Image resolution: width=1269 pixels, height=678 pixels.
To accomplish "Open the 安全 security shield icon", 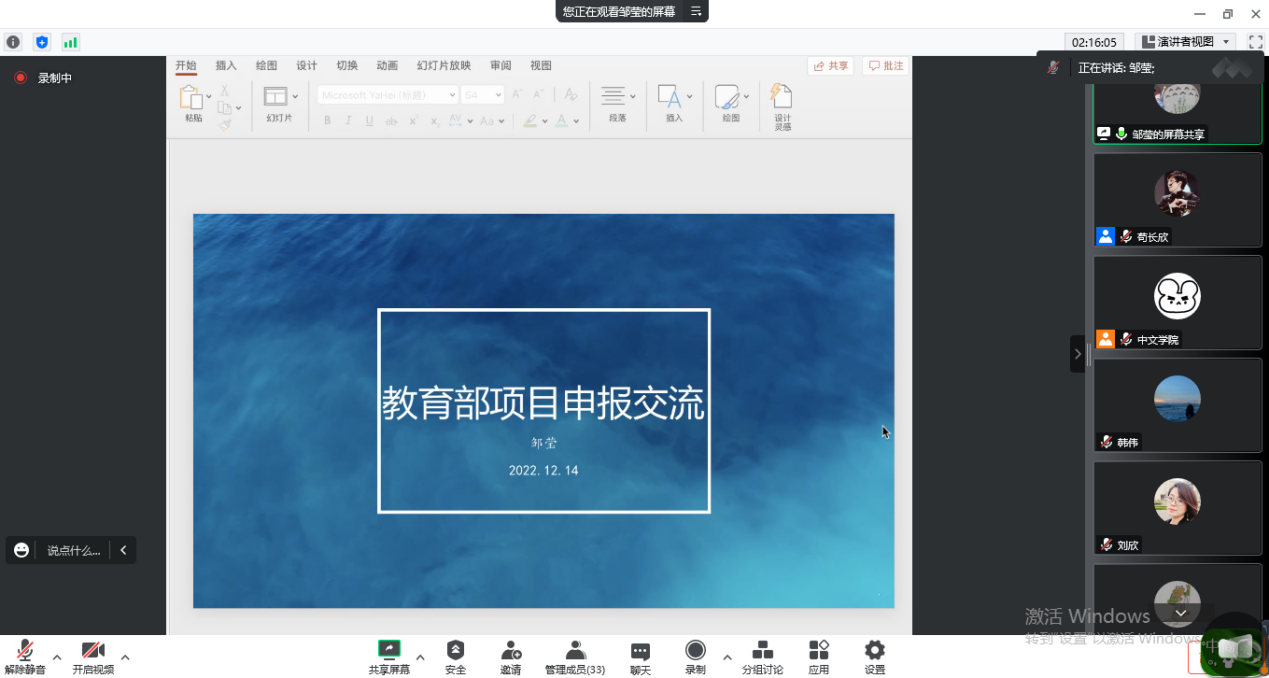I will pos(455,652).
